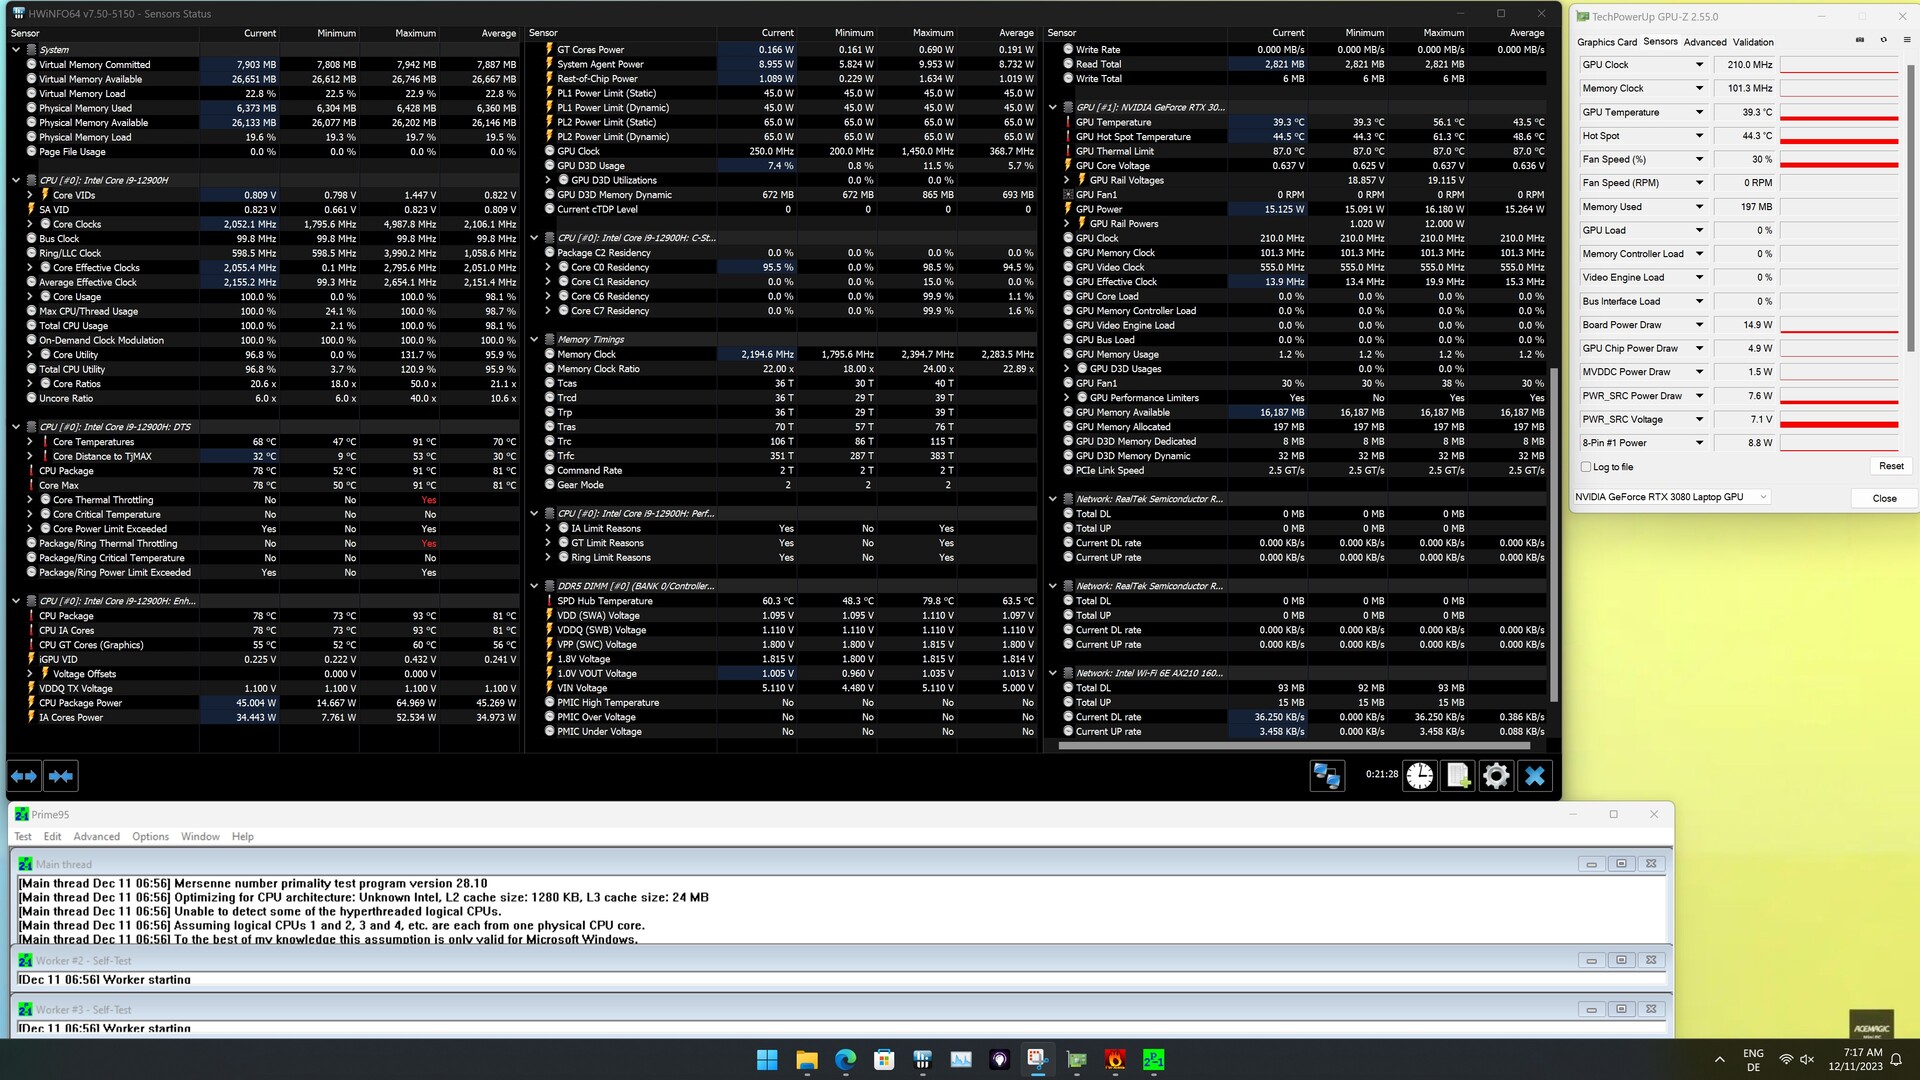Collapse GPU [#1] NVIDIA GeForce group

pos(1053,108)
